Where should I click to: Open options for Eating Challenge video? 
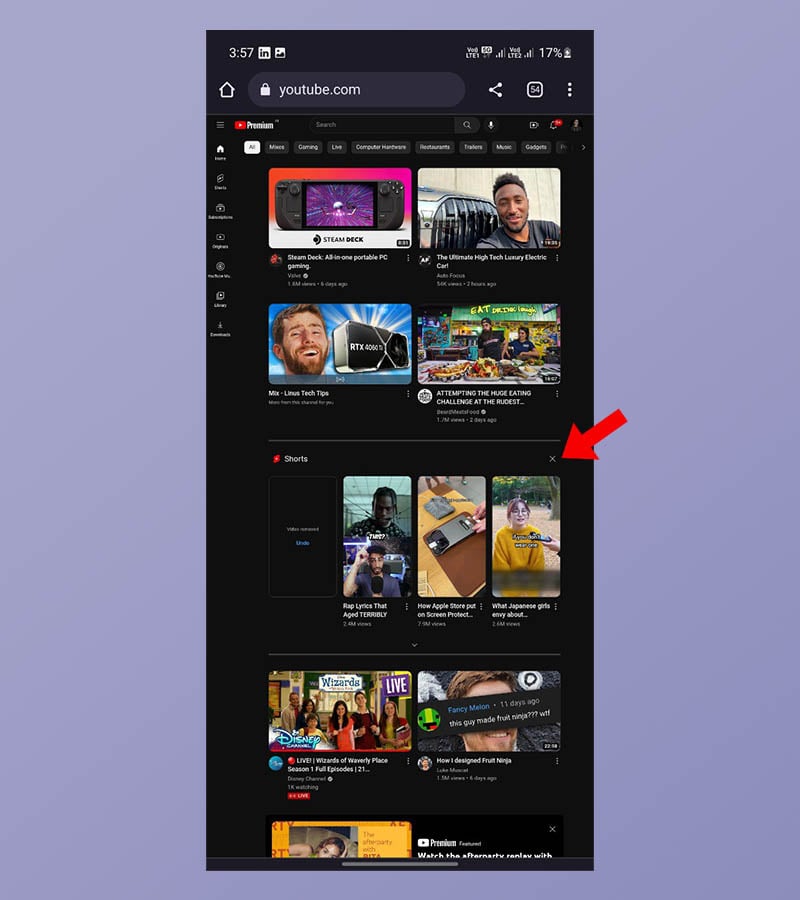(557, 394)
